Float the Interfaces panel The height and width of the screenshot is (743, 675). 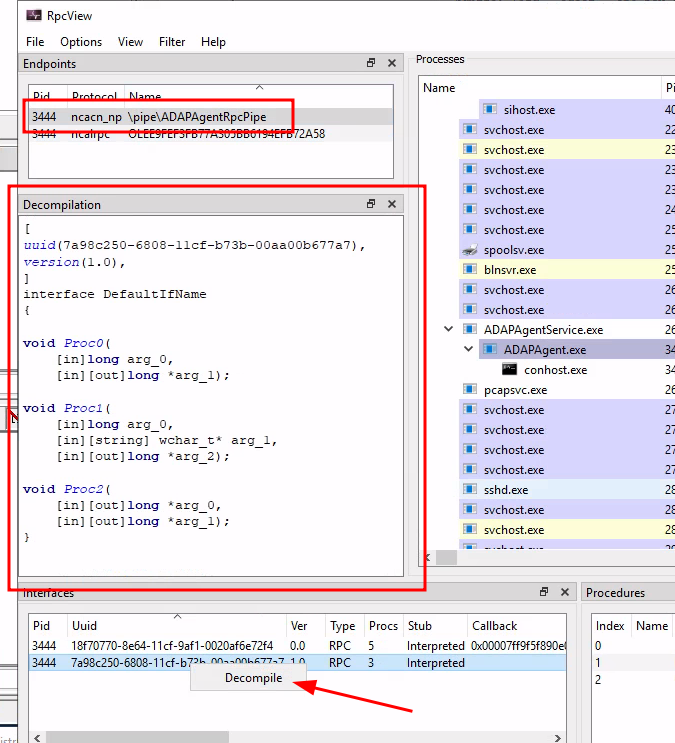[544, 592]
